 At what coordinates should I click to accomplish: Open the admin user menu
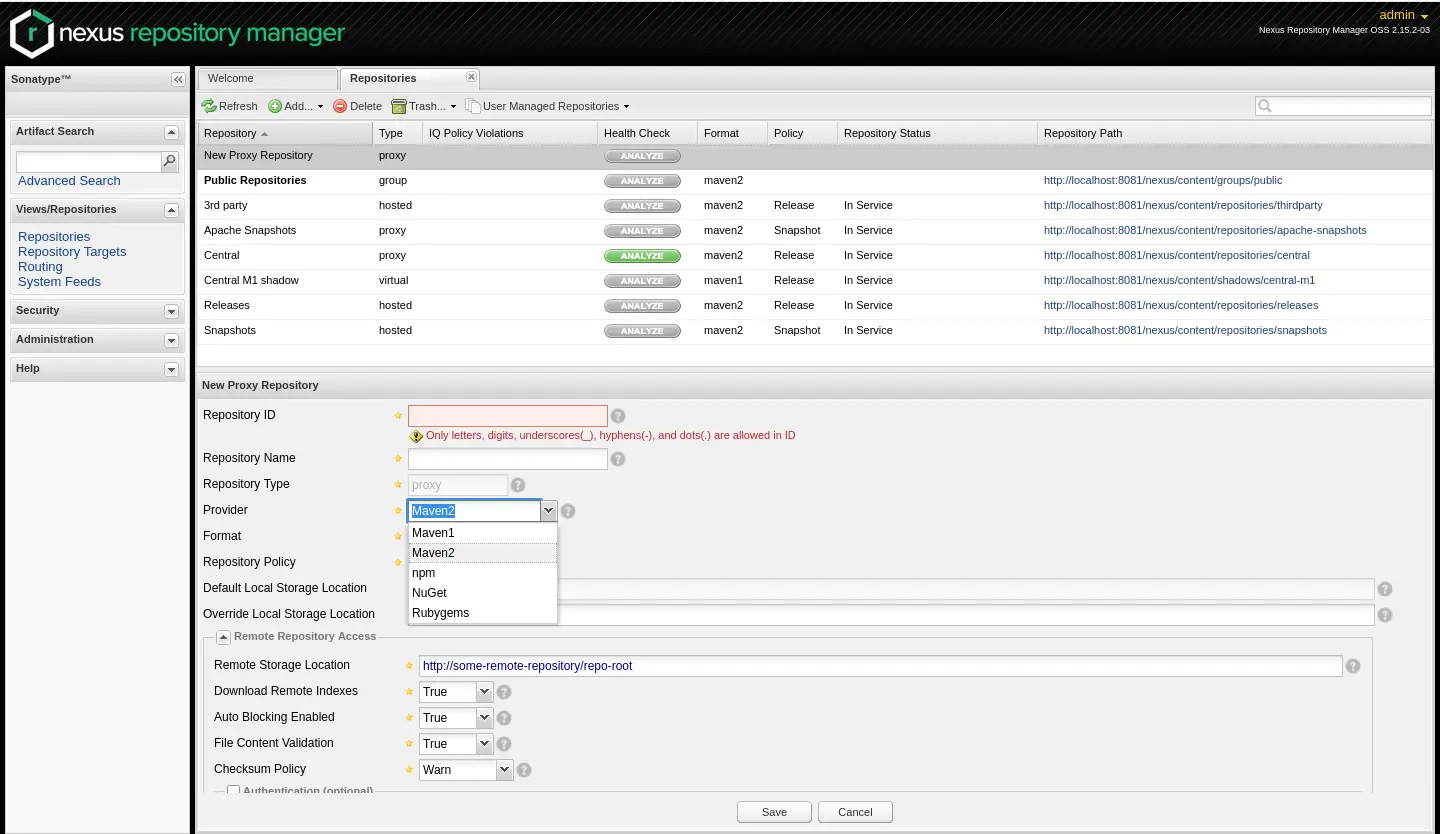1404,15
